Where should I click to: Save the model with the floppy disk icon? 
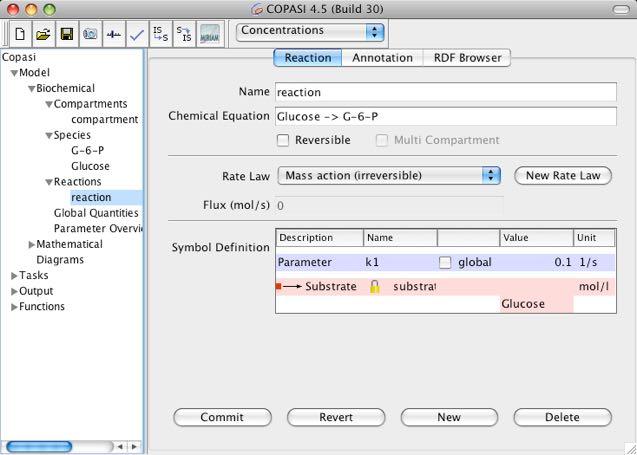(x=67, y=34)
